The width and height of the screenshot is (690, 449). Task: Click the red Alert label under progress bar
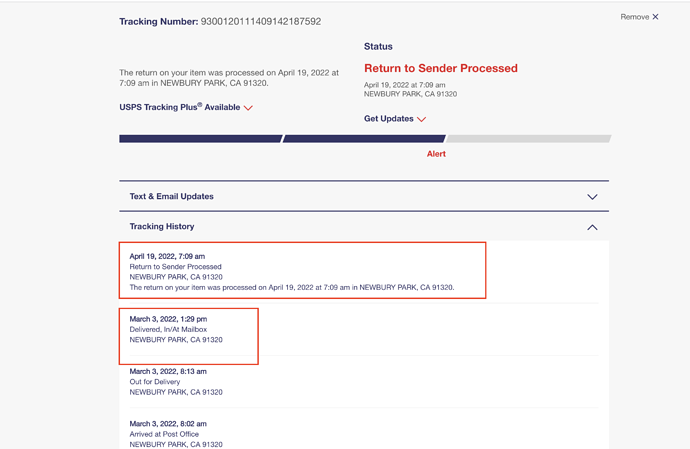(436, 154)
